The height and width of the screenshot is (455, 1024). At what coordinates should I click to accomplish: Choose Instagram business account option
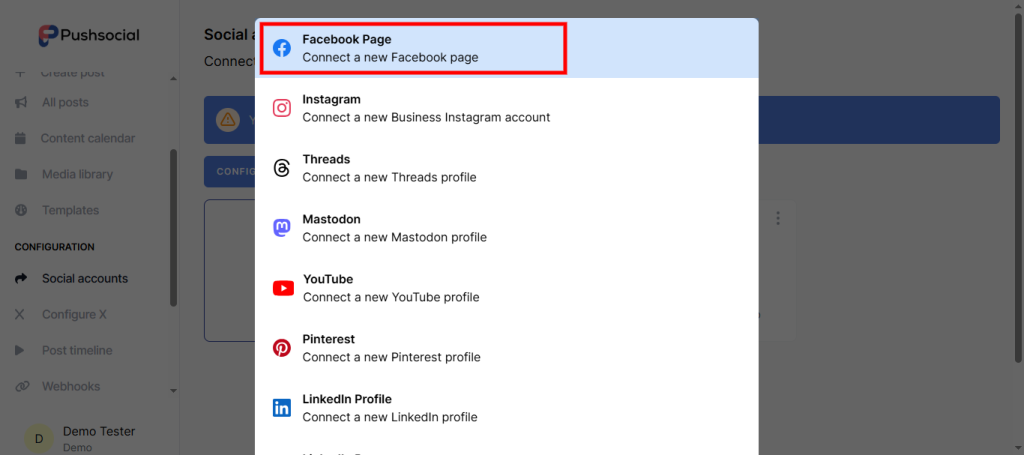tap(507, 108)
